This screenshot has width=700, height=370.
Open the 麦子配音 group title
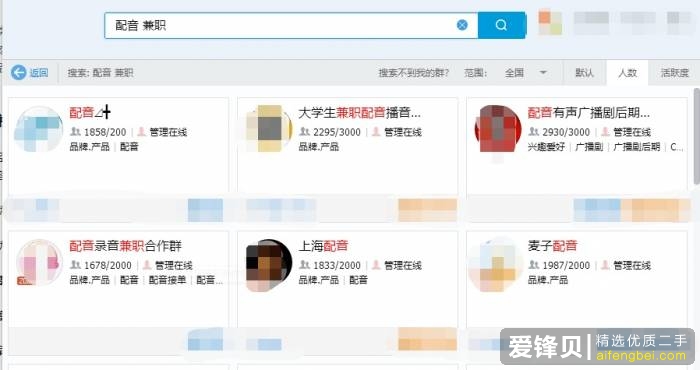(552, 245)
